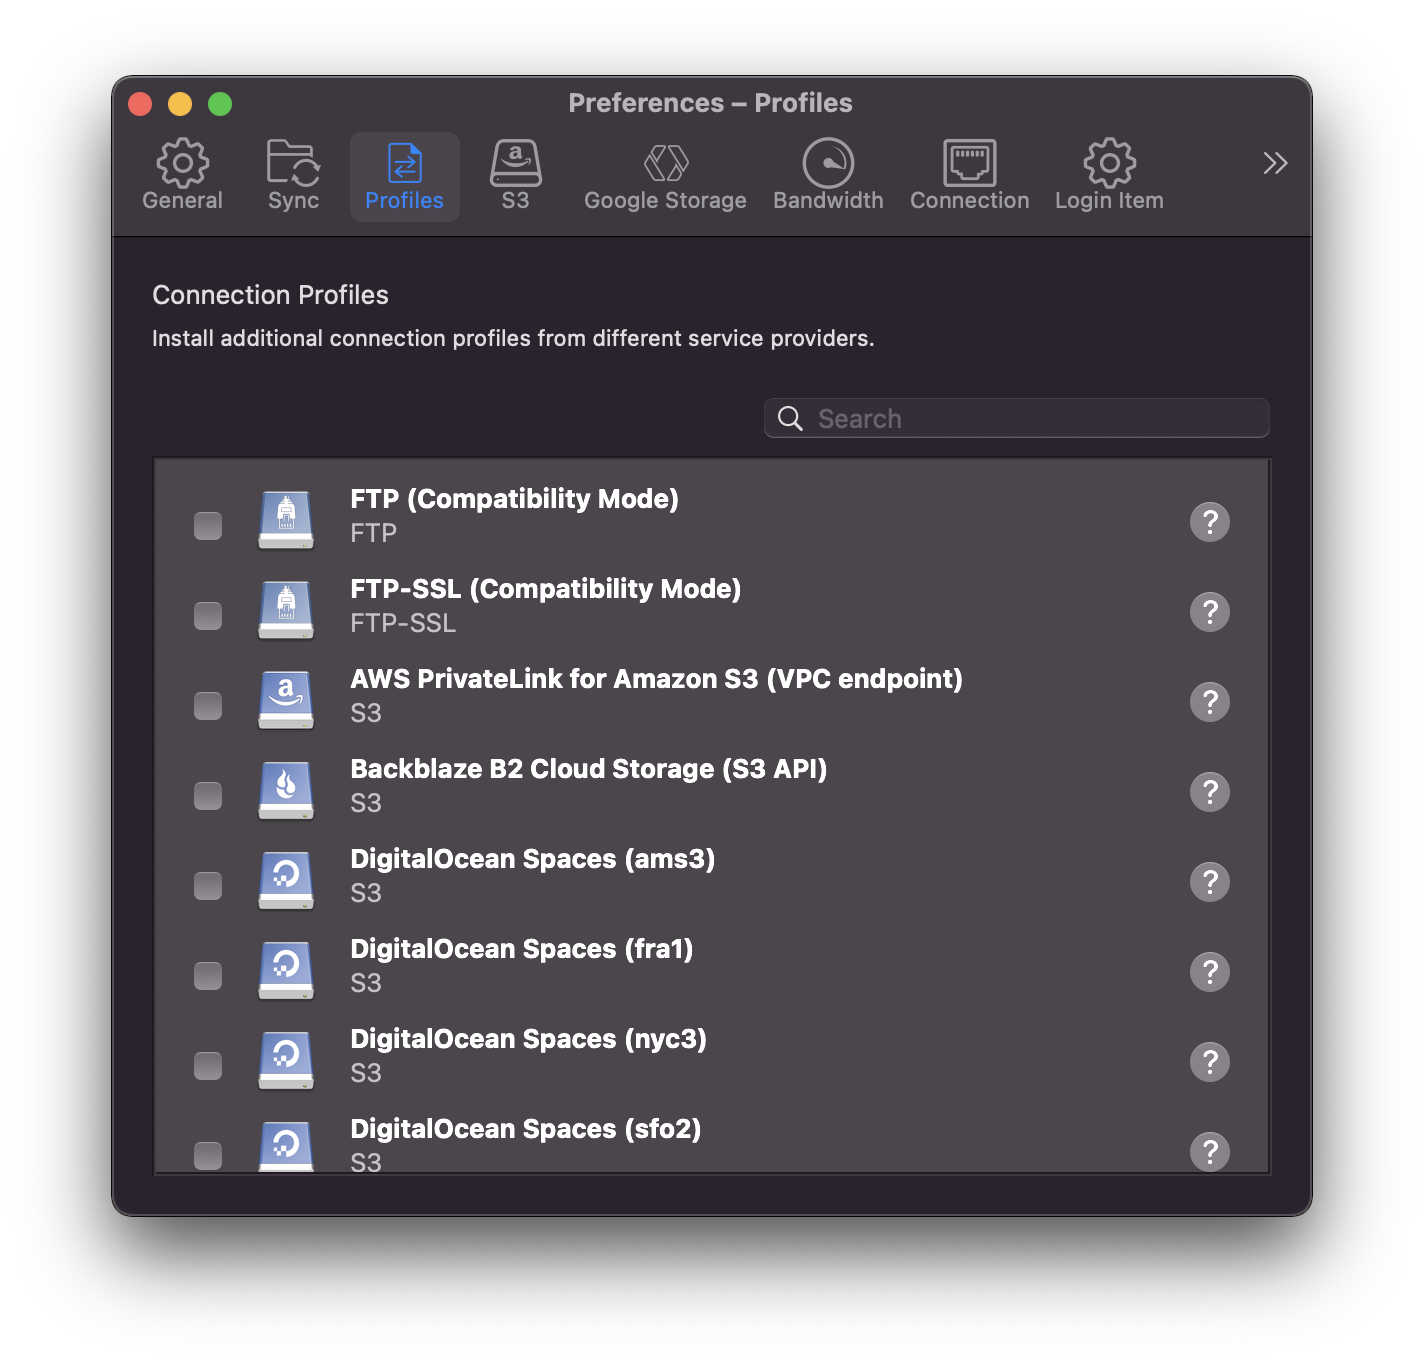The width and height of the screenshot is (1424, 1364).
Task: Enable the FTP (Compatibility Mode) profile checkbox
Action: click(208, 526)
